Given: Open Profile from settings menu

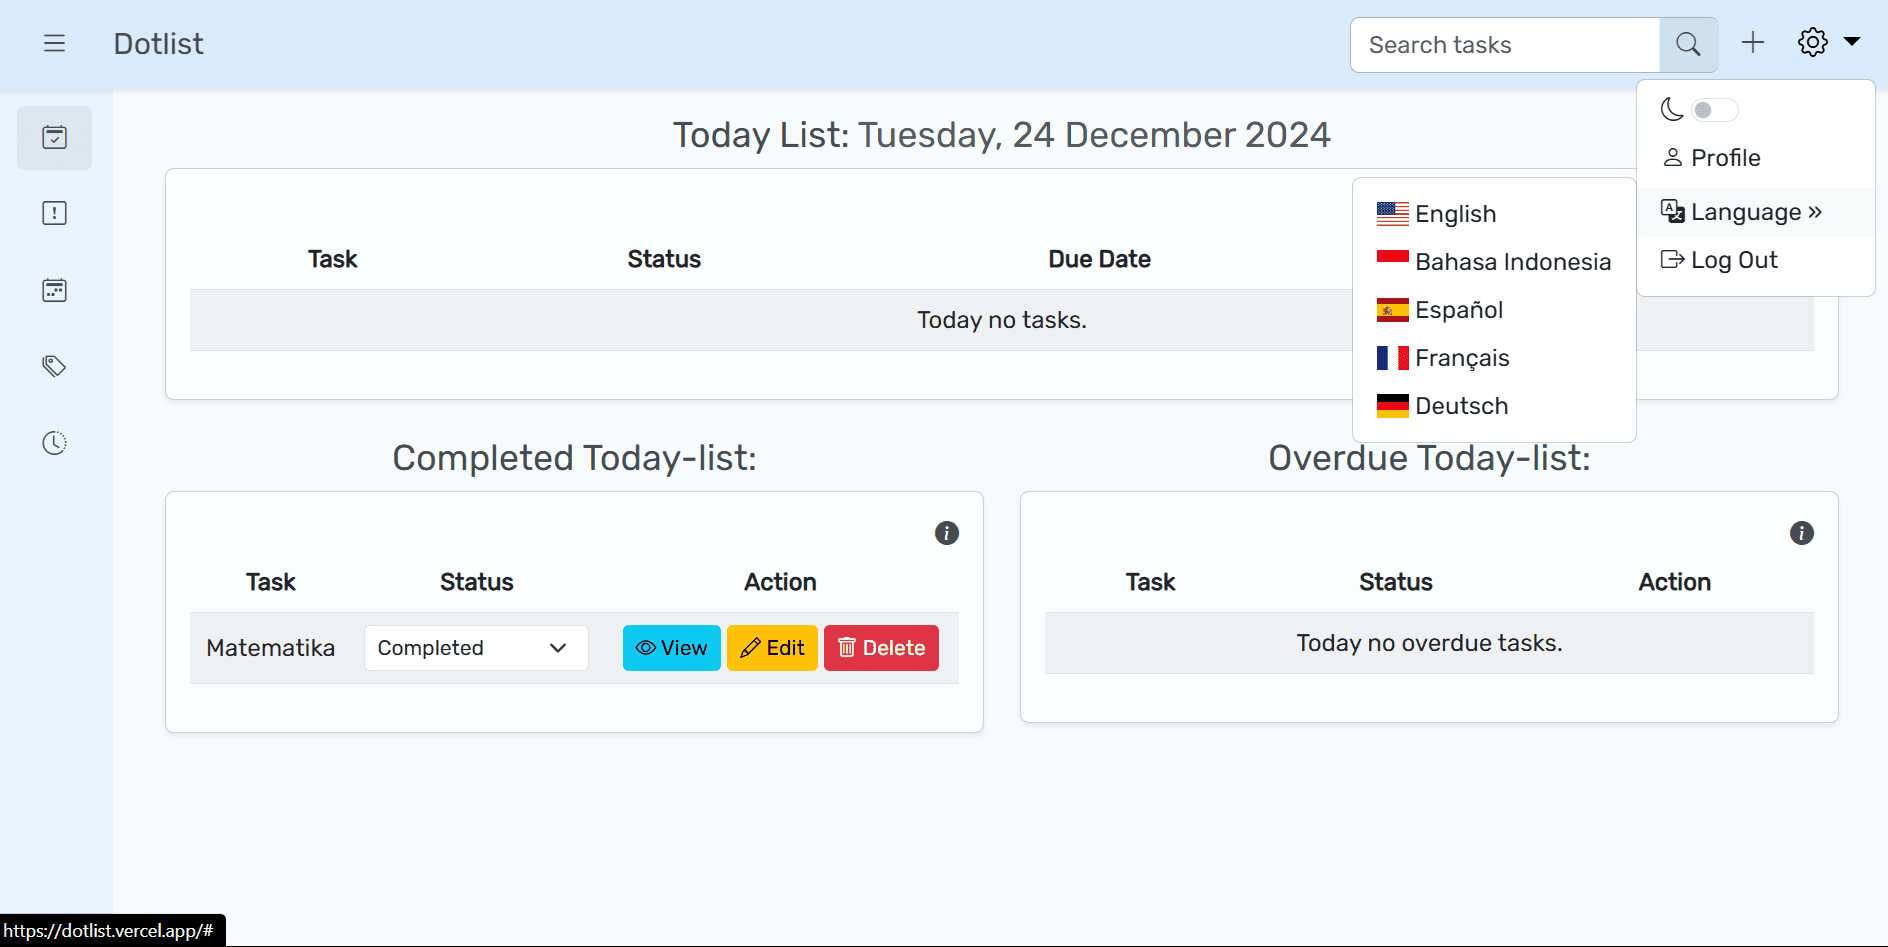Looking at the screenshot, I should click(x=1724, y=158).
